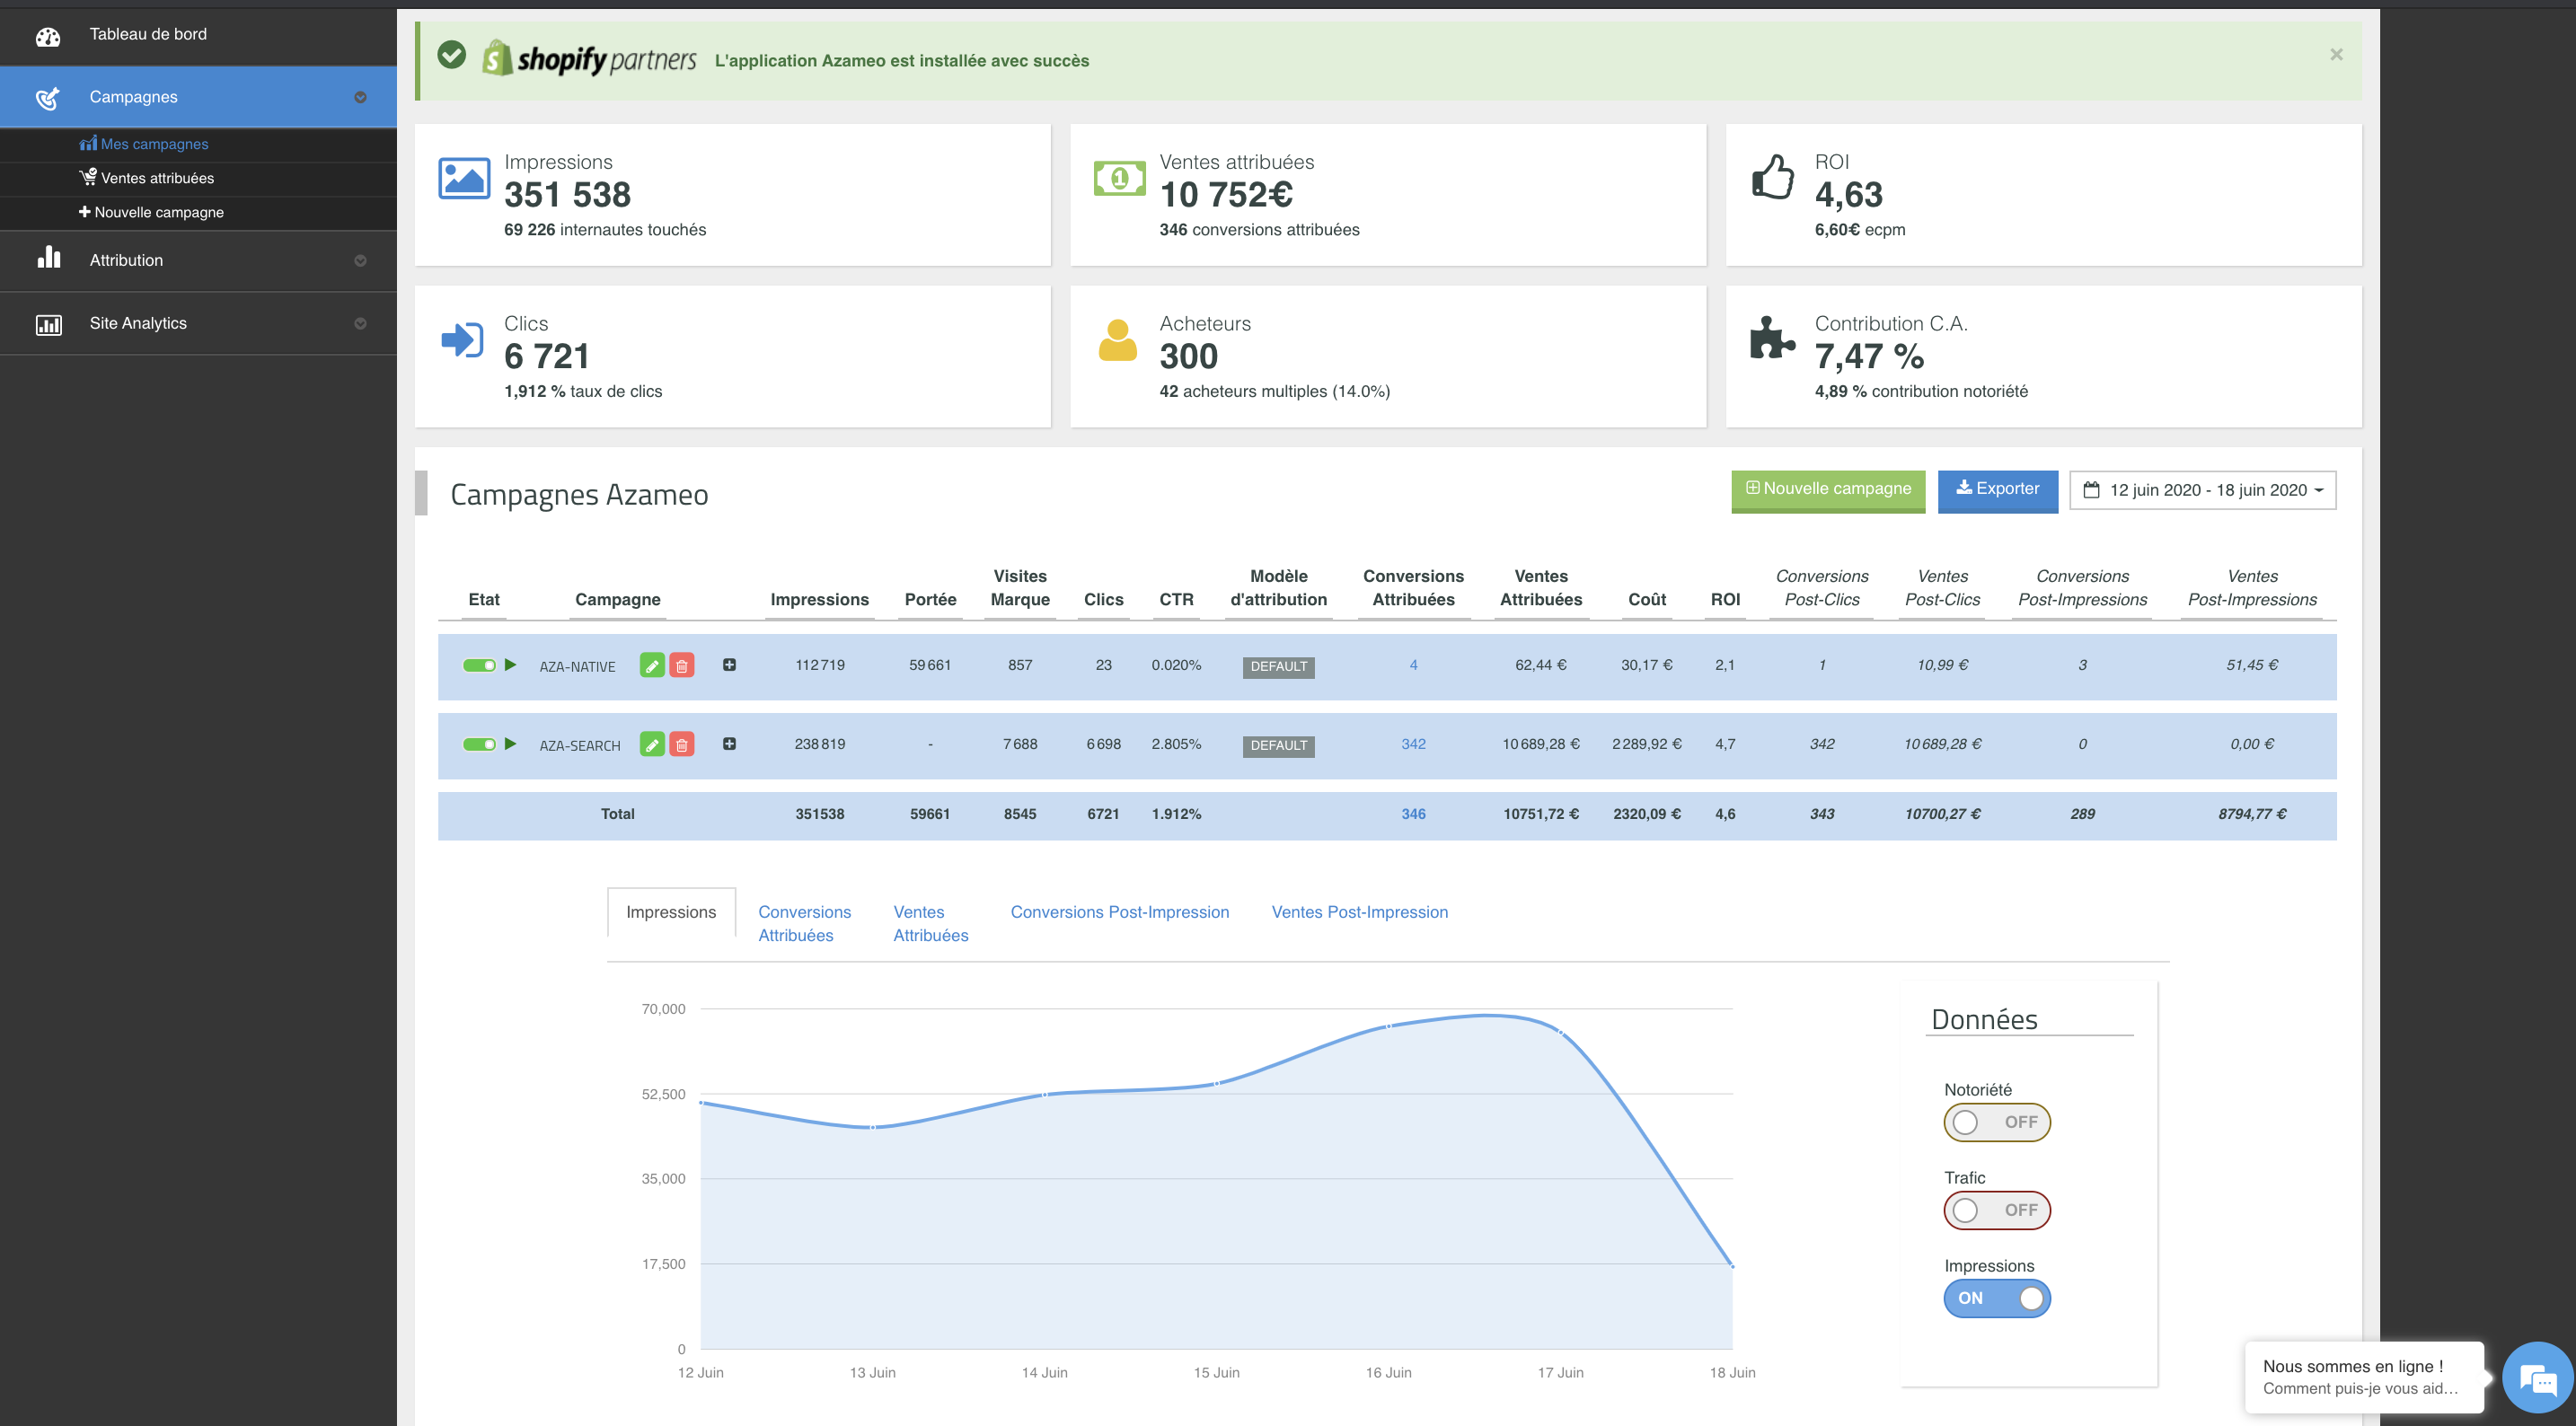The image size is (2576, 1426).
Task: Enable the Notoriété data toggle
Action: 1996,1122
